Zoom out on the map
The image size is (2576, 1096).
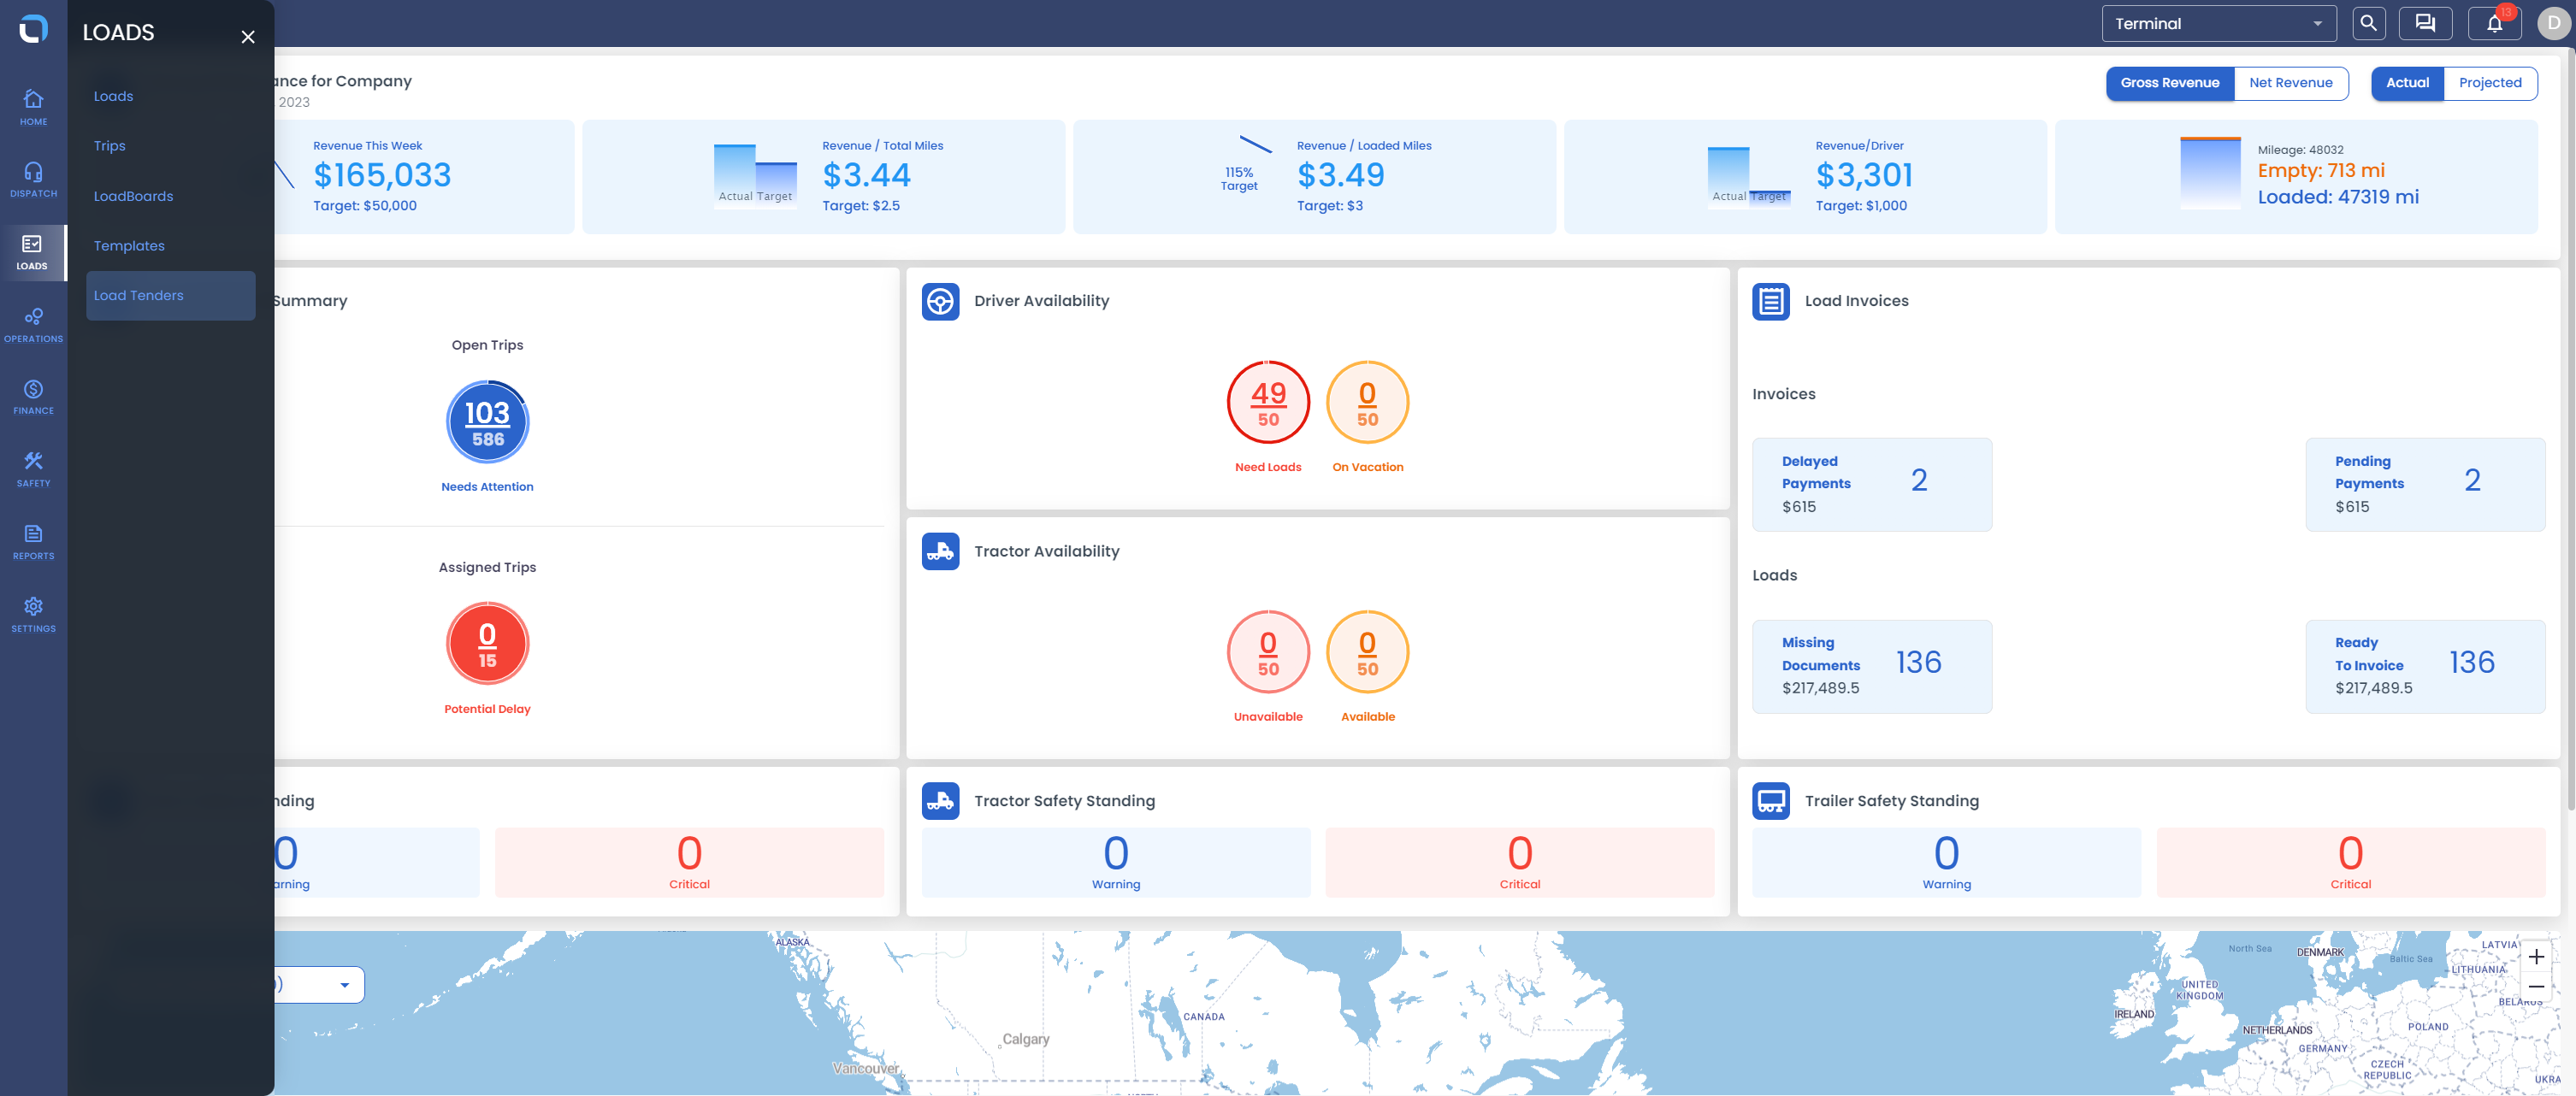click(2536, 987)
